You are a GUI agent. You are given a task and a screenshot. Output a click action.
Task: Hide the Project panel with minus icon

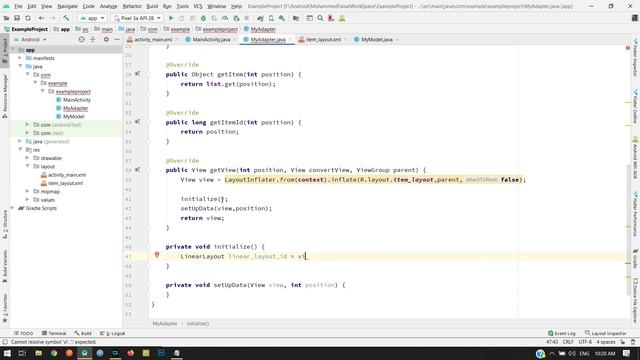(117, 40)
